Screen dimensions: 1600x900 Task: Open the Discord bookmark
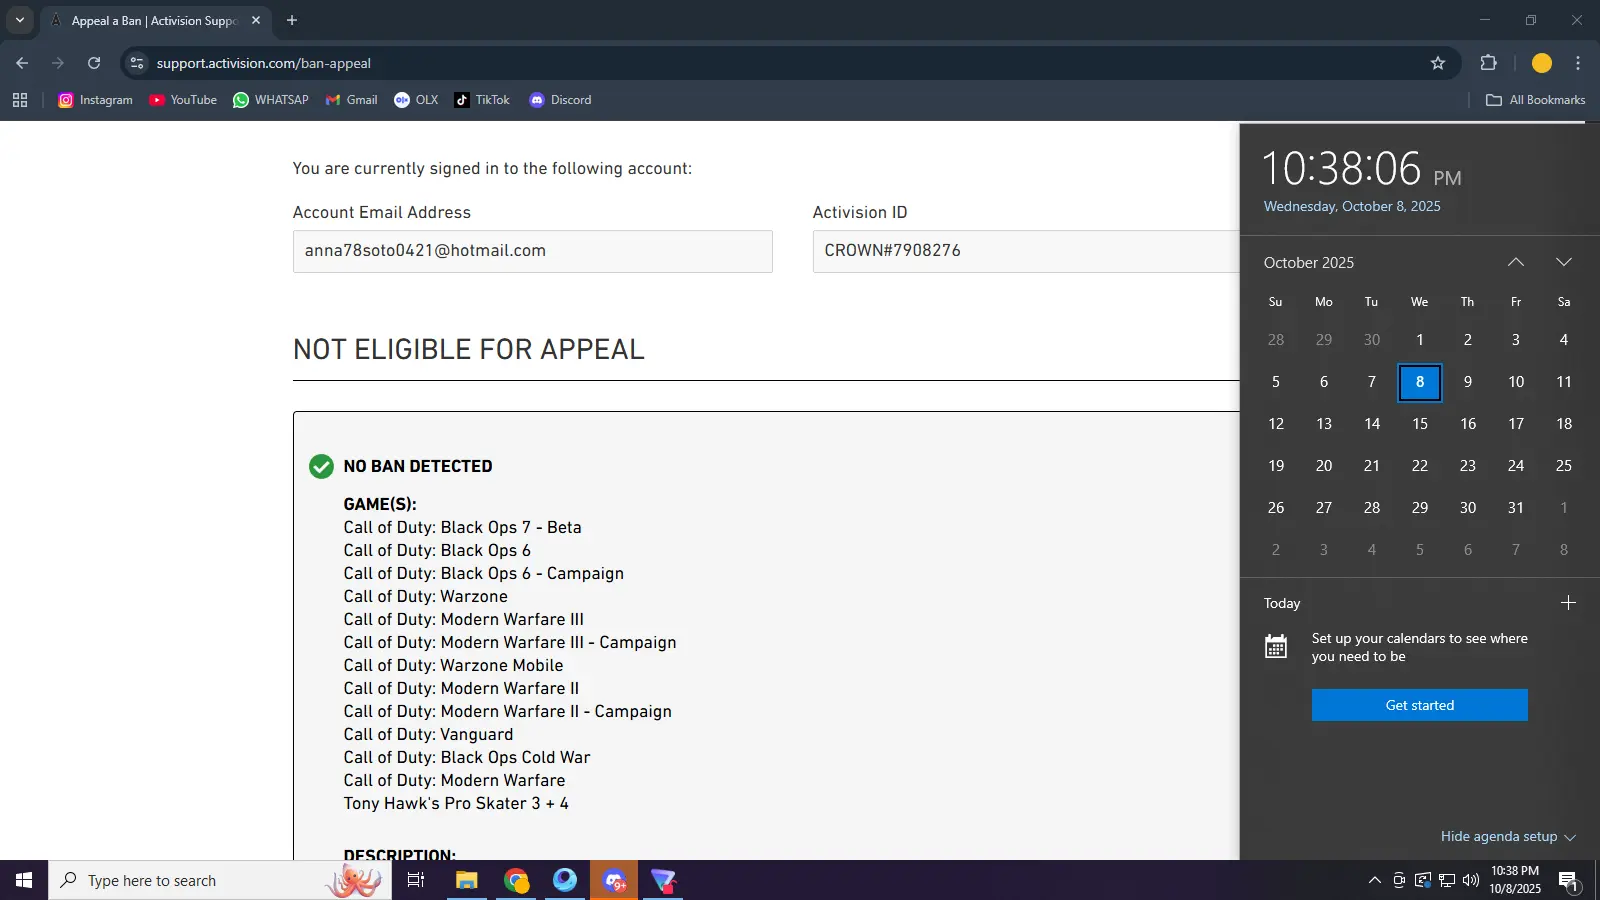[x=560, y=100]
